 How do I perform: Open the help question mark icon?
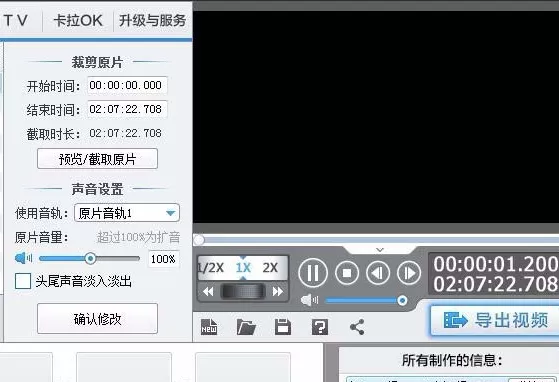(320, 327)
